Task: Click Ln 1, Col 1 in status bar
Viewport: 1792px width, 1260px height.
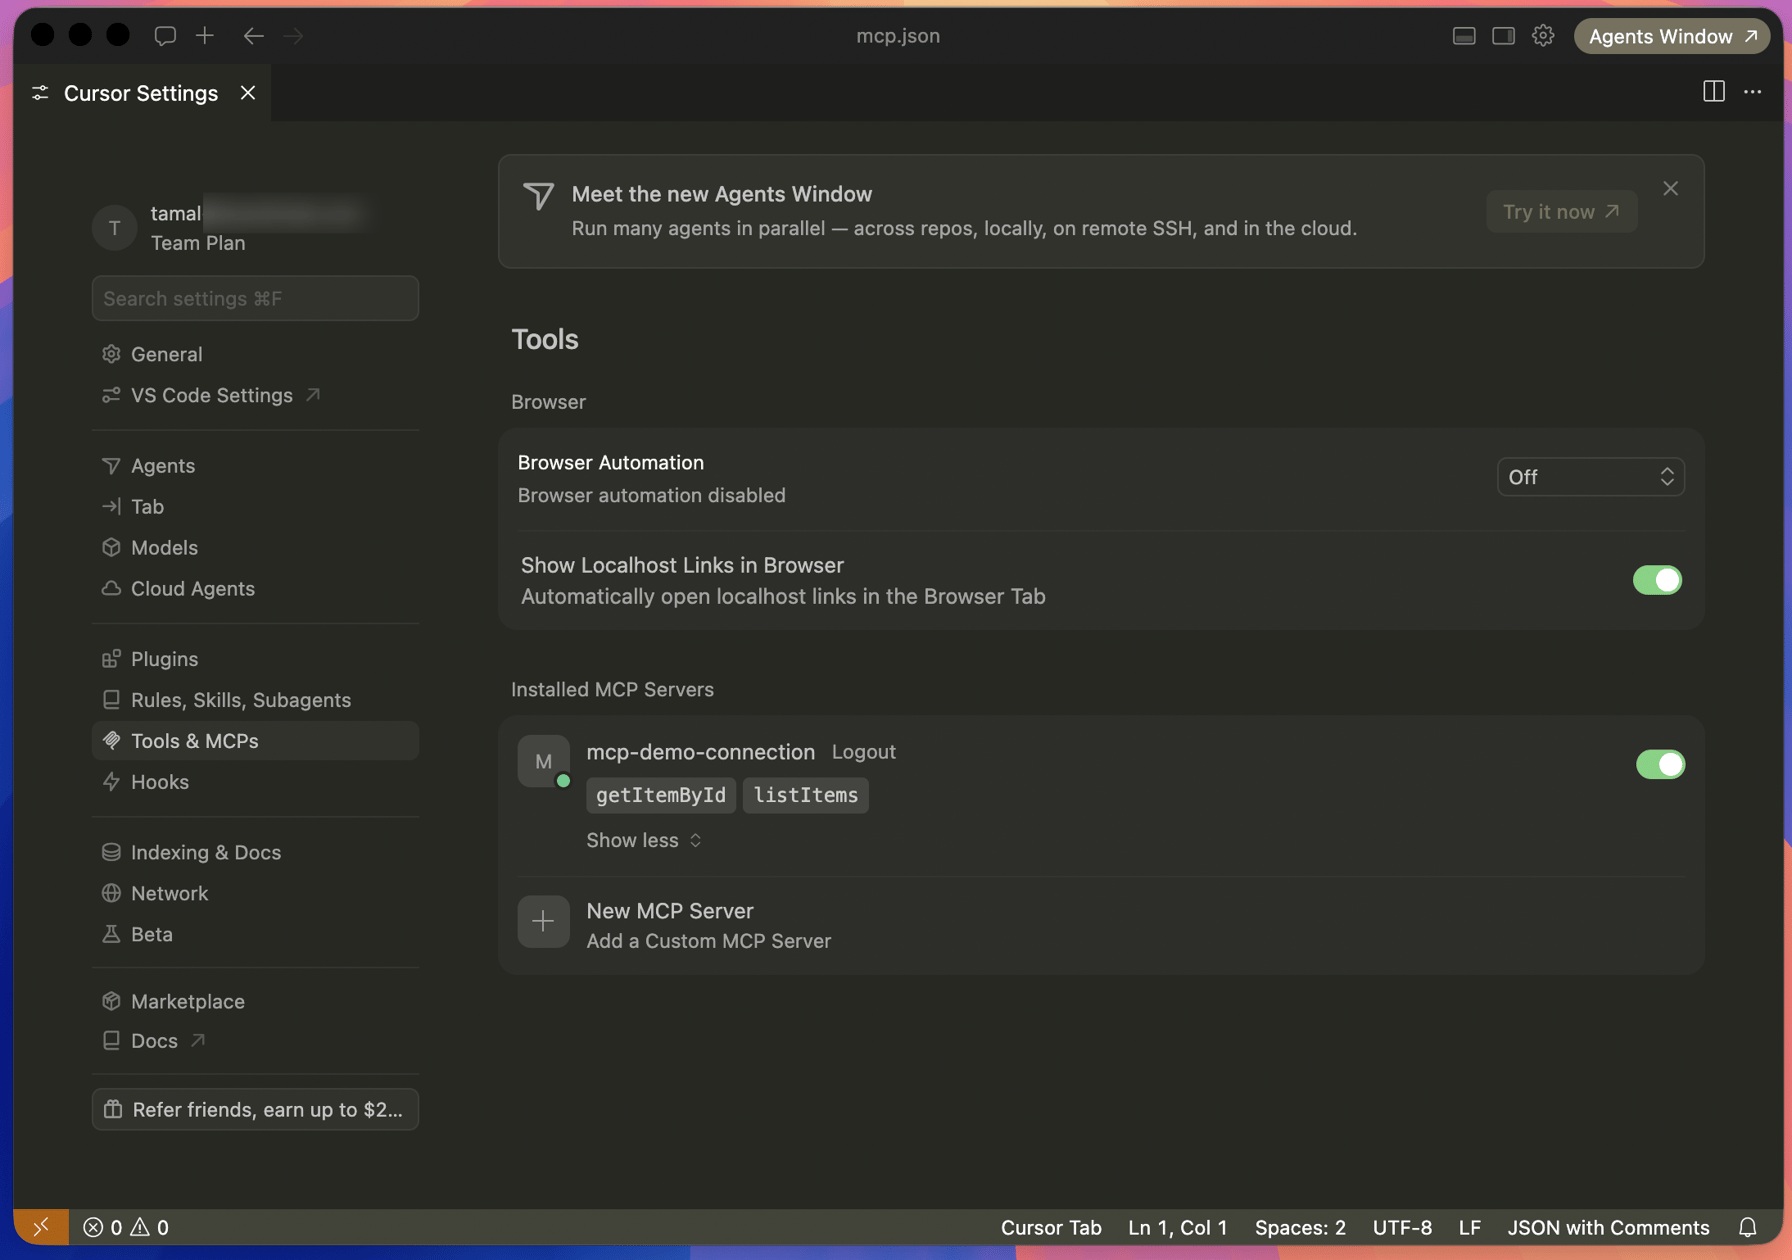Action: pos(1178,1227)
